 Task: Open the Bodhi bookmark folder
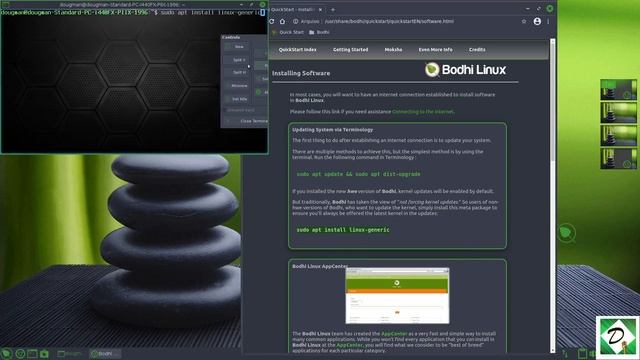[x=319, y=32]
